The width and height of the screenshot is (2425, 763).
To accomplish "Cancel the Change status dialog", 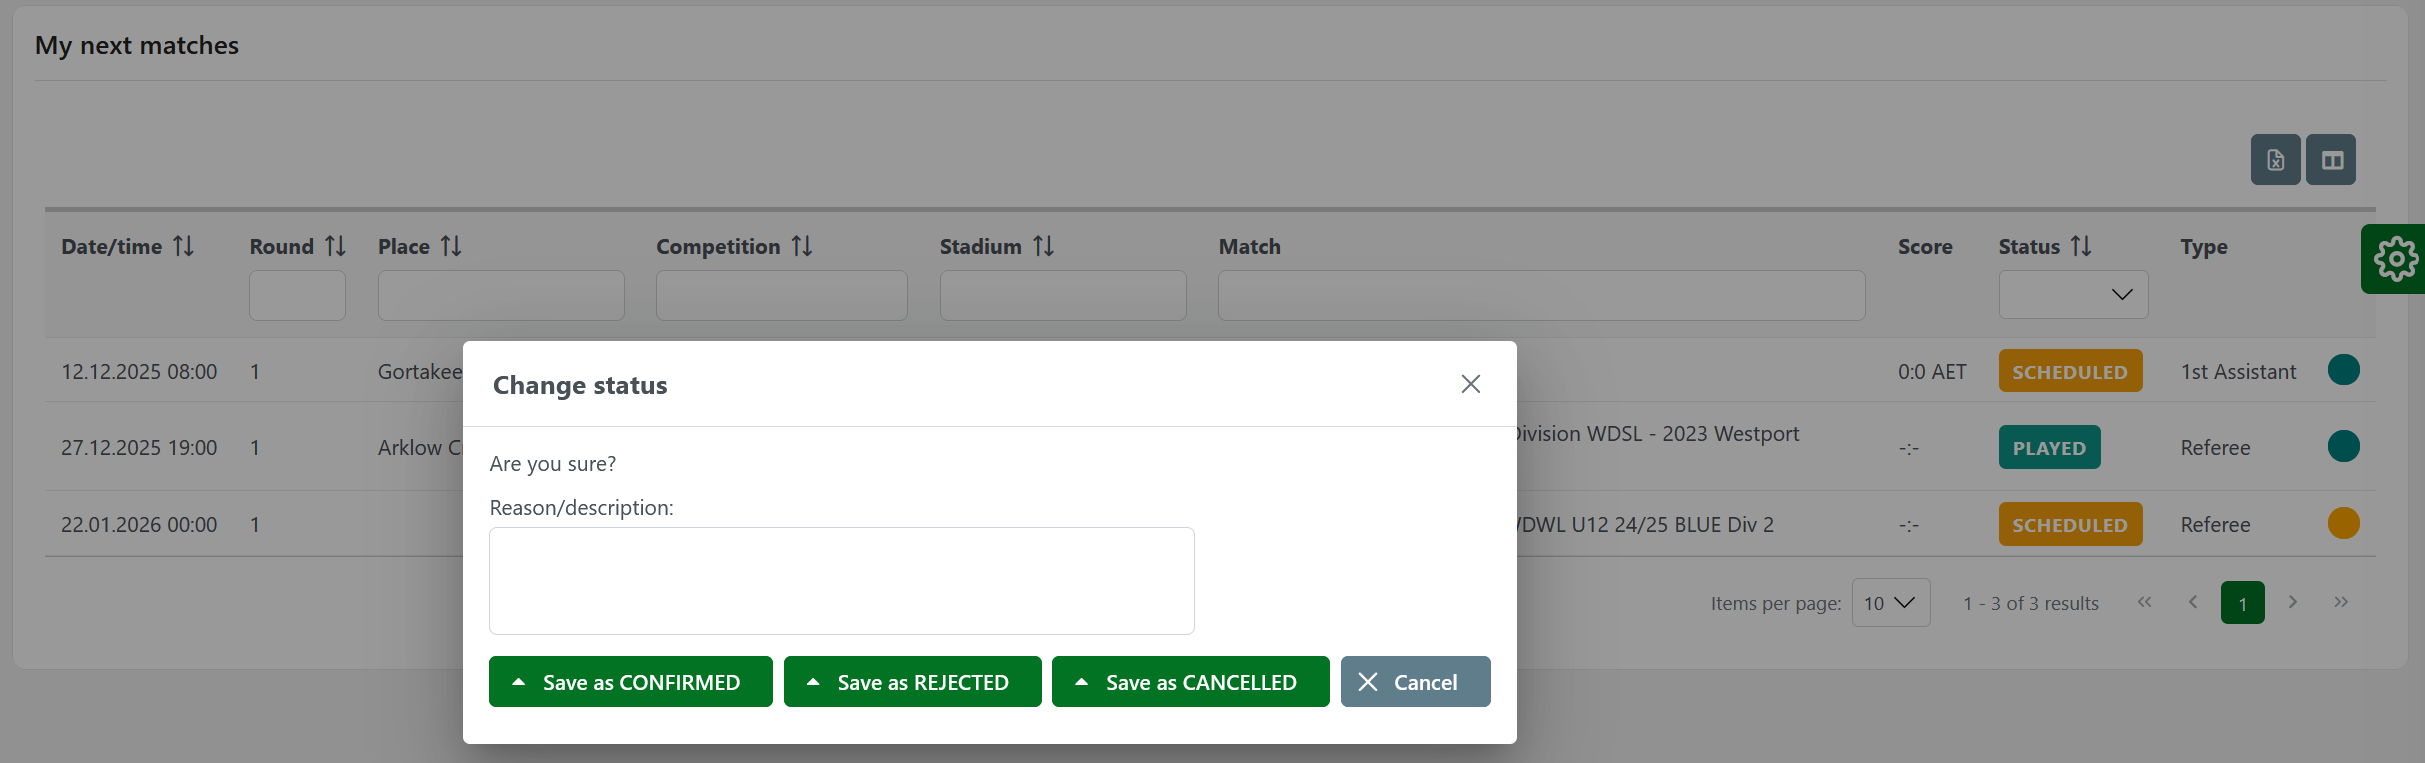I will tap(1415, 682).
